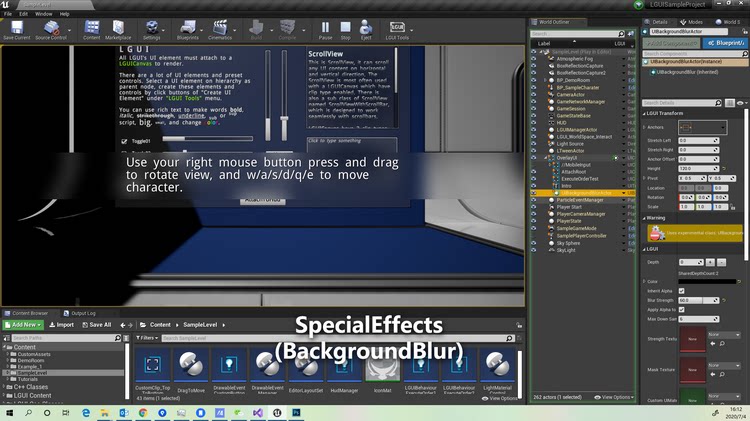
Task: Collapse the OverlayUI tree row
Action: tap(545, 158)
